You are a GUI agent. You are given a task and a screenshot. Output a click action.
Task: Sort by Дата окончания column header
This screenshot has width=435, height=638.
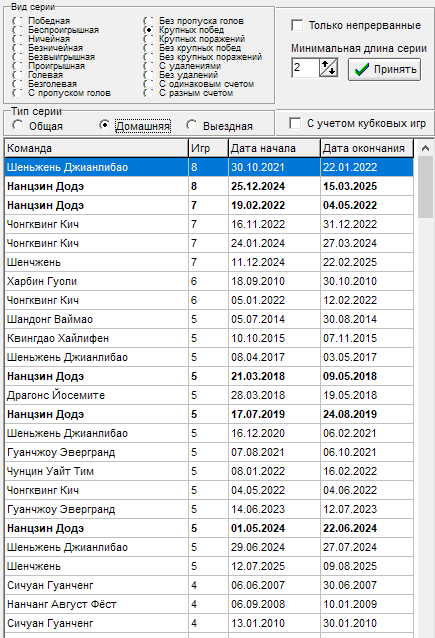[367, 149]
